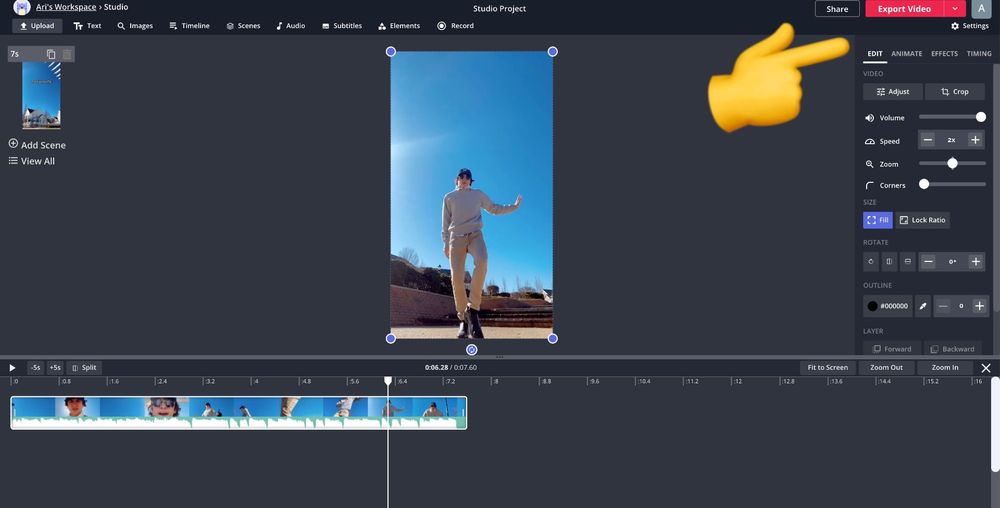Open the Scenes tool
Screen dimensions: 1000x508
click(x=243, y=25)
